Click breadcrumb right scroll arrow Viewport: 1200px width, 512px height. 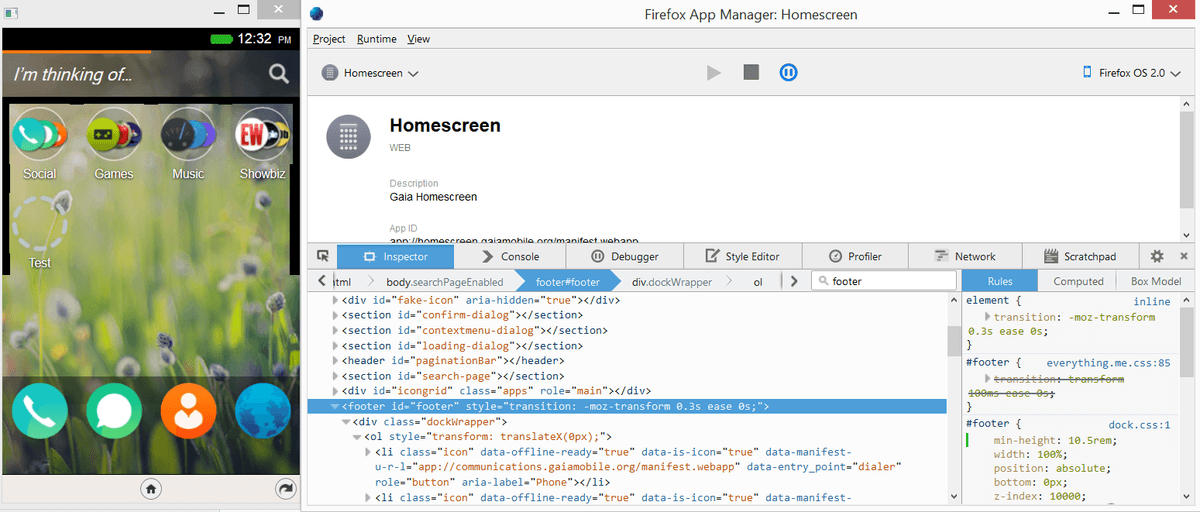tap(794, 282)
